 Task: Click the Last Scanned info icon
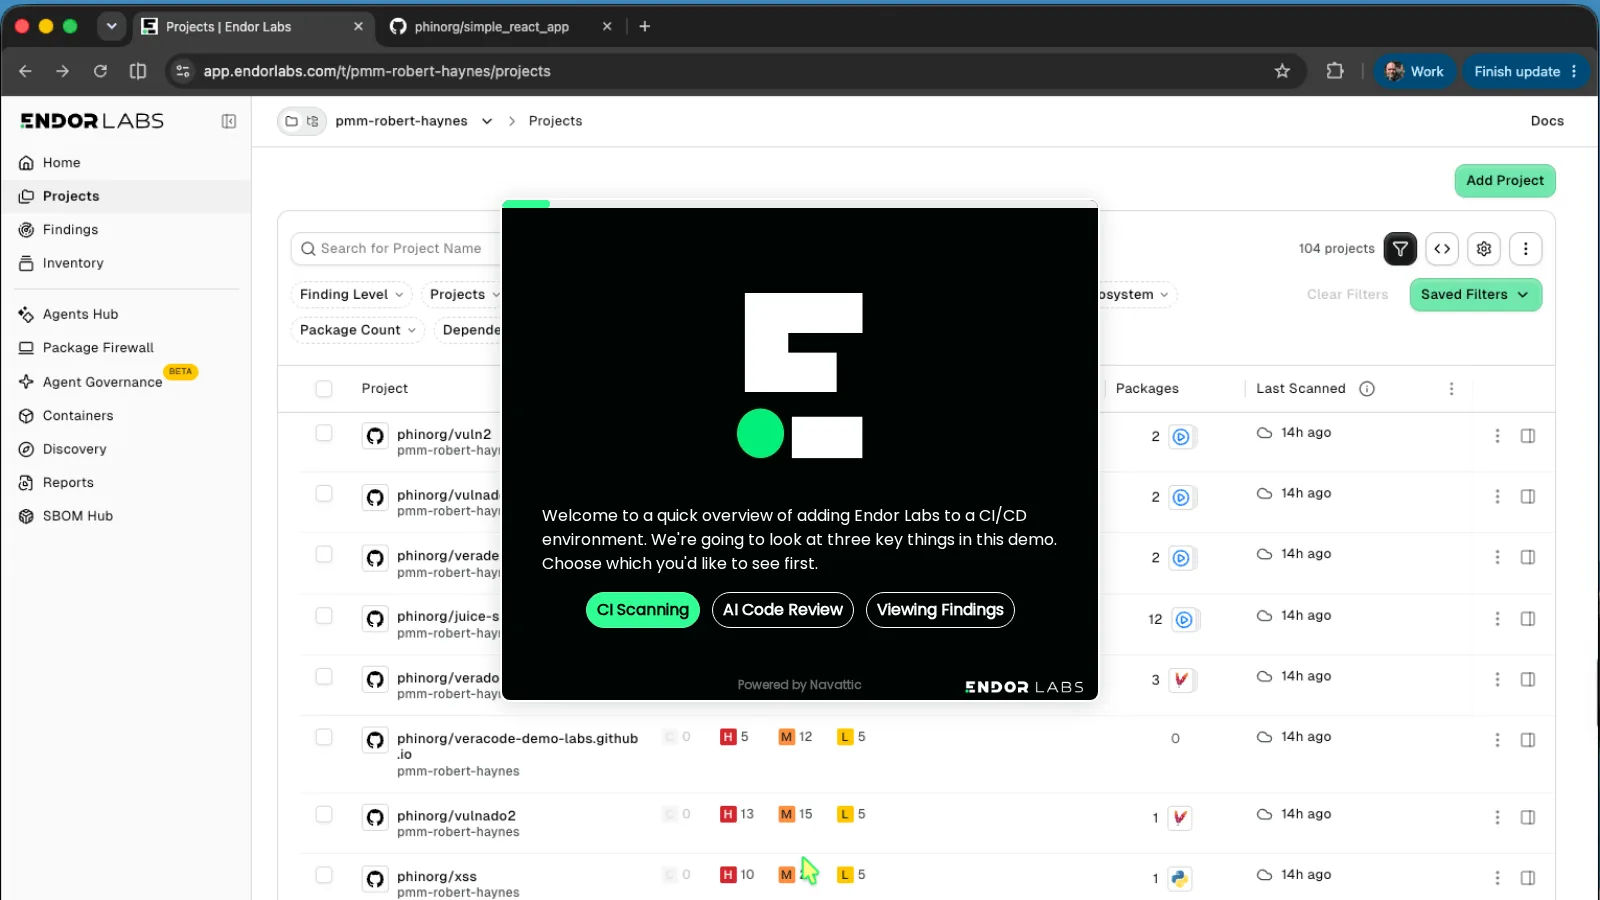click(x=1367, y=389)
